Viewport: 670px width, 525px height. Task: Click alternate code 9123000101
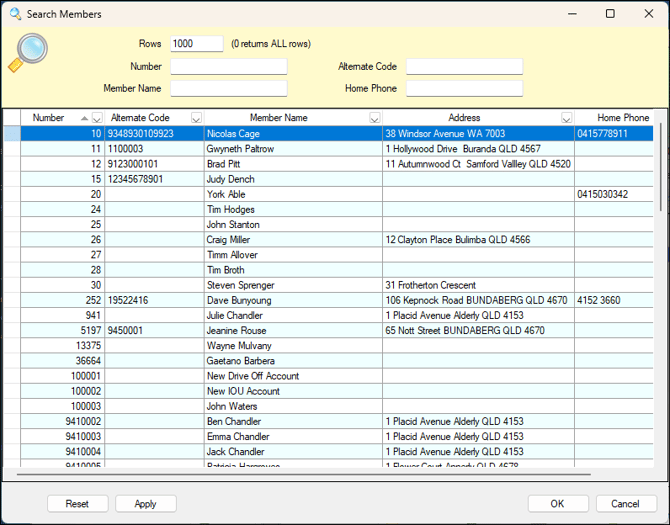[x=133, y=164]
